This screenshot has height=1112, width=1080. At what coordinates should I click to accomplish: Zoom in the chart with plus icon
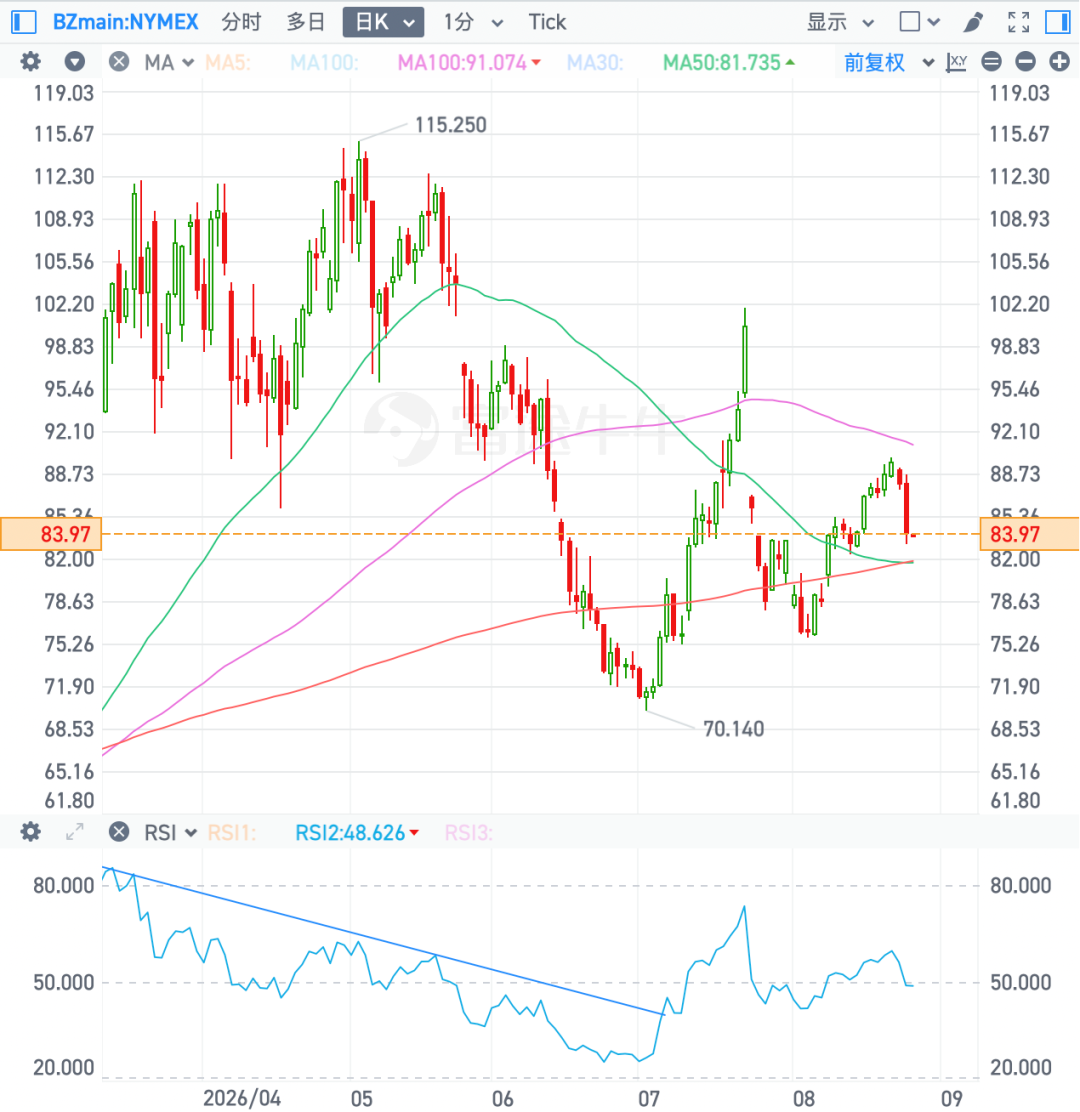tap(1059, 62)
